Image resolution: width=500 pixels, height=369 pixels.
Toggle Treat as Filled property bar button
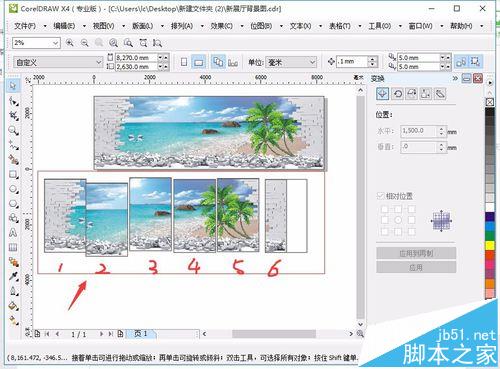[476, 62]
